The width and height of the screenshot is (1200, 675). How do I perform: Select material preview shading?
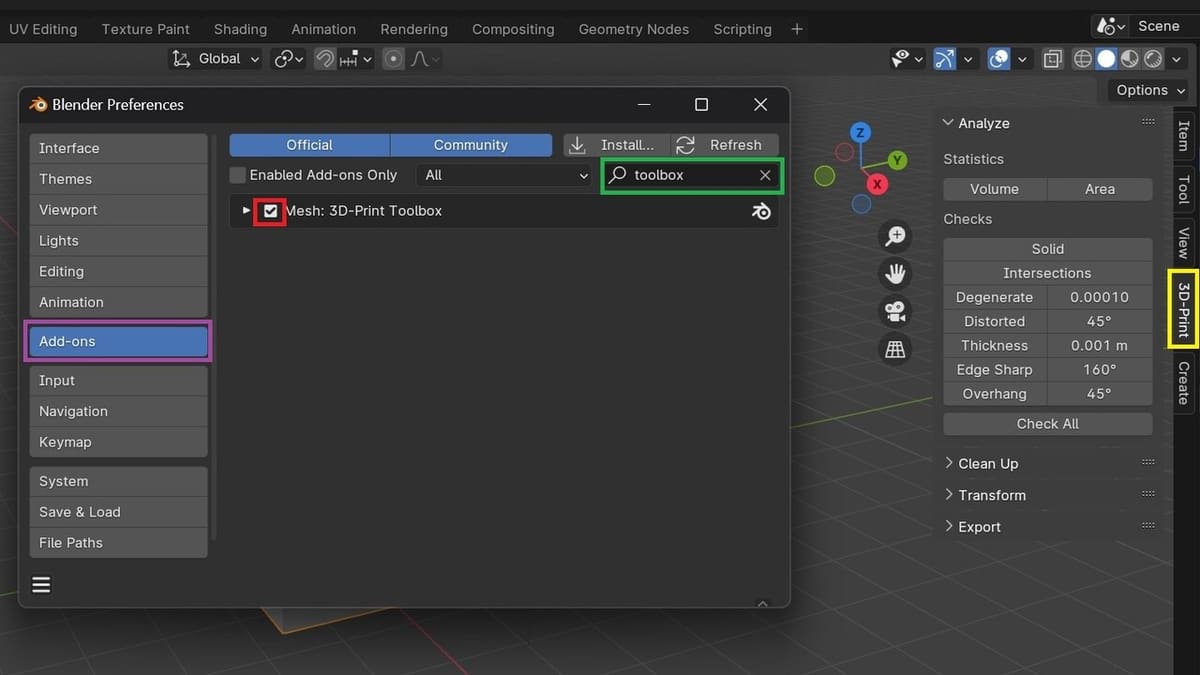pyautogui.click(x=1129, y=59)
